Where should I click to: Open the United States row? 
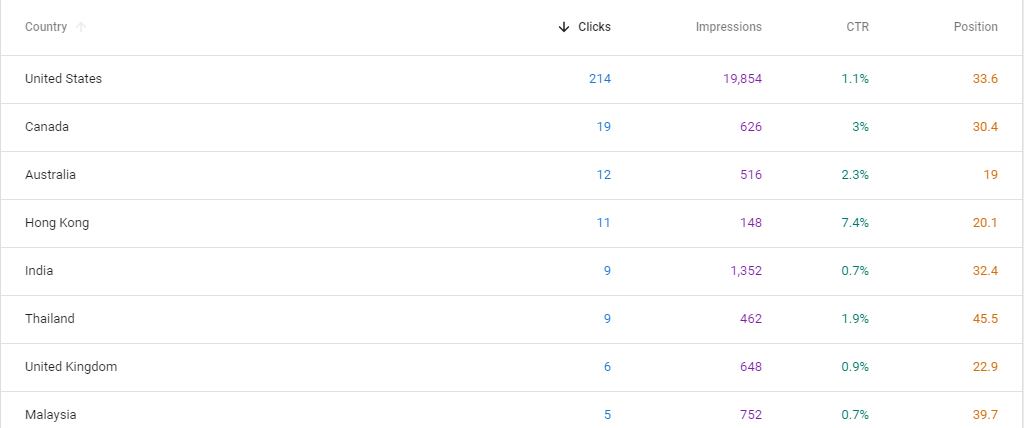coord(512,79)
